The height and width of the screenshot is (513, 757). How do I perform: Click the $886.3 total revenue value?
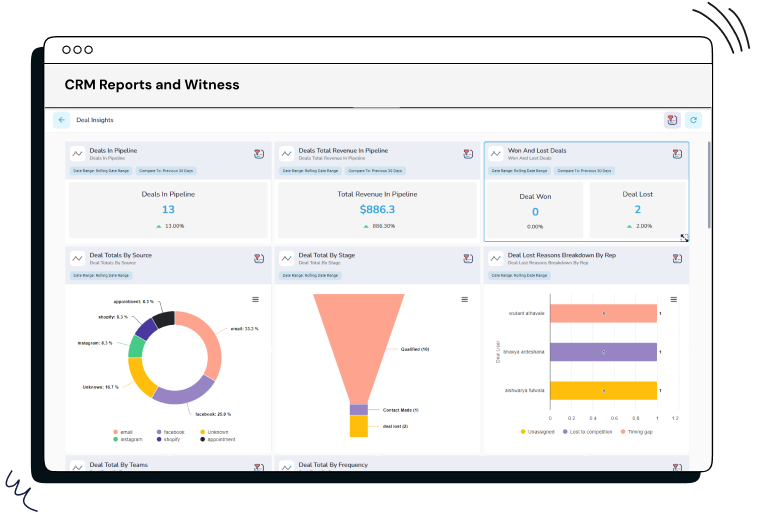[377, 209]
